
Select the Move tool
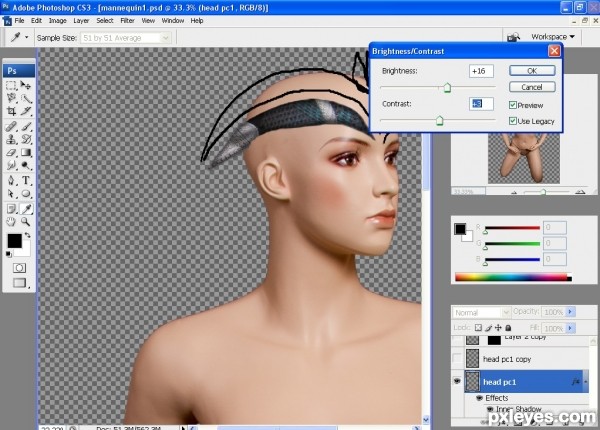pyautogui.click(x=26, y=85)
